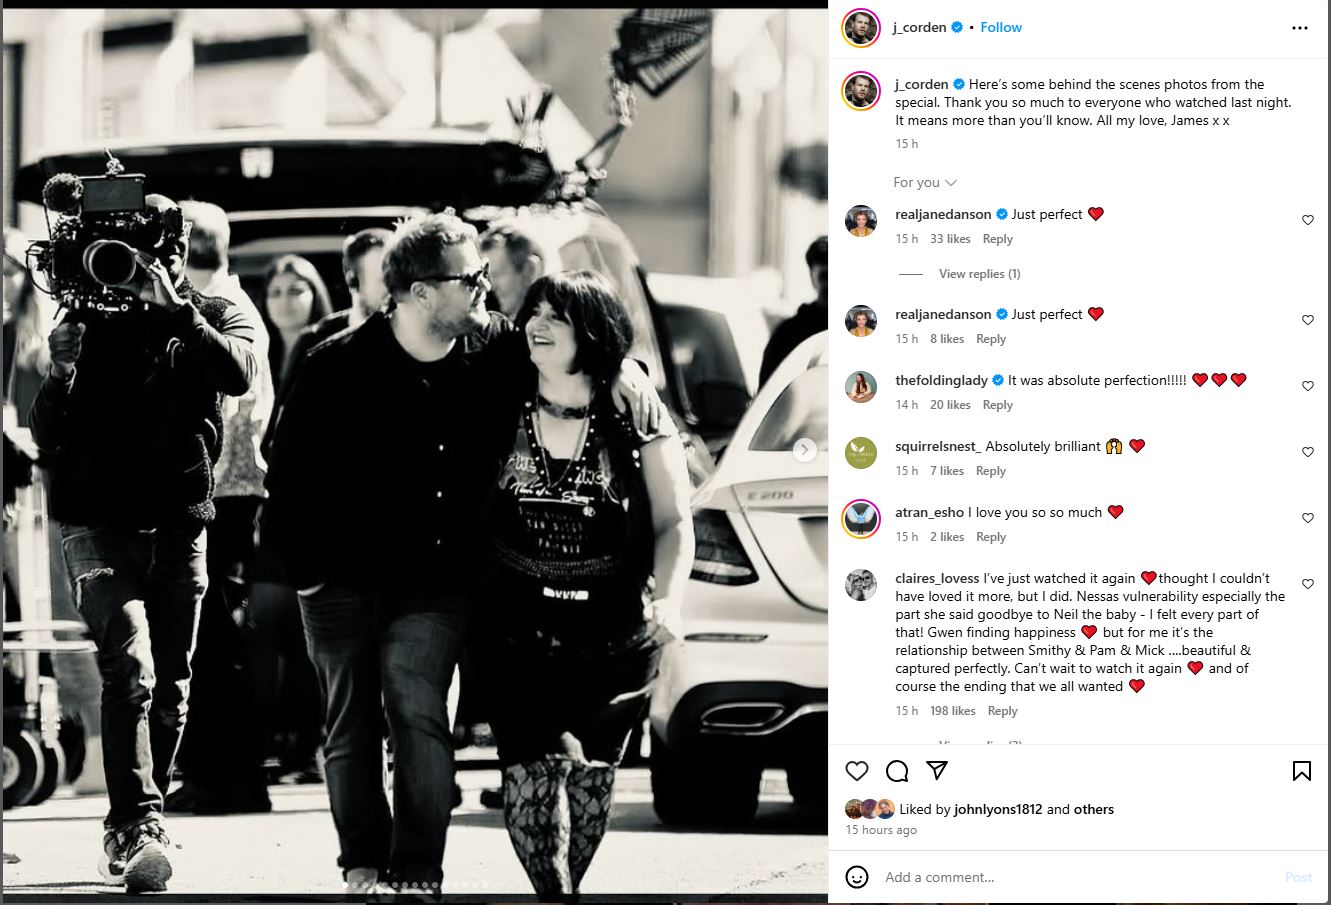This screenshot has height=905, width=1331.
Task: Open j_corden's profile picture in the header
Action: 860,28
